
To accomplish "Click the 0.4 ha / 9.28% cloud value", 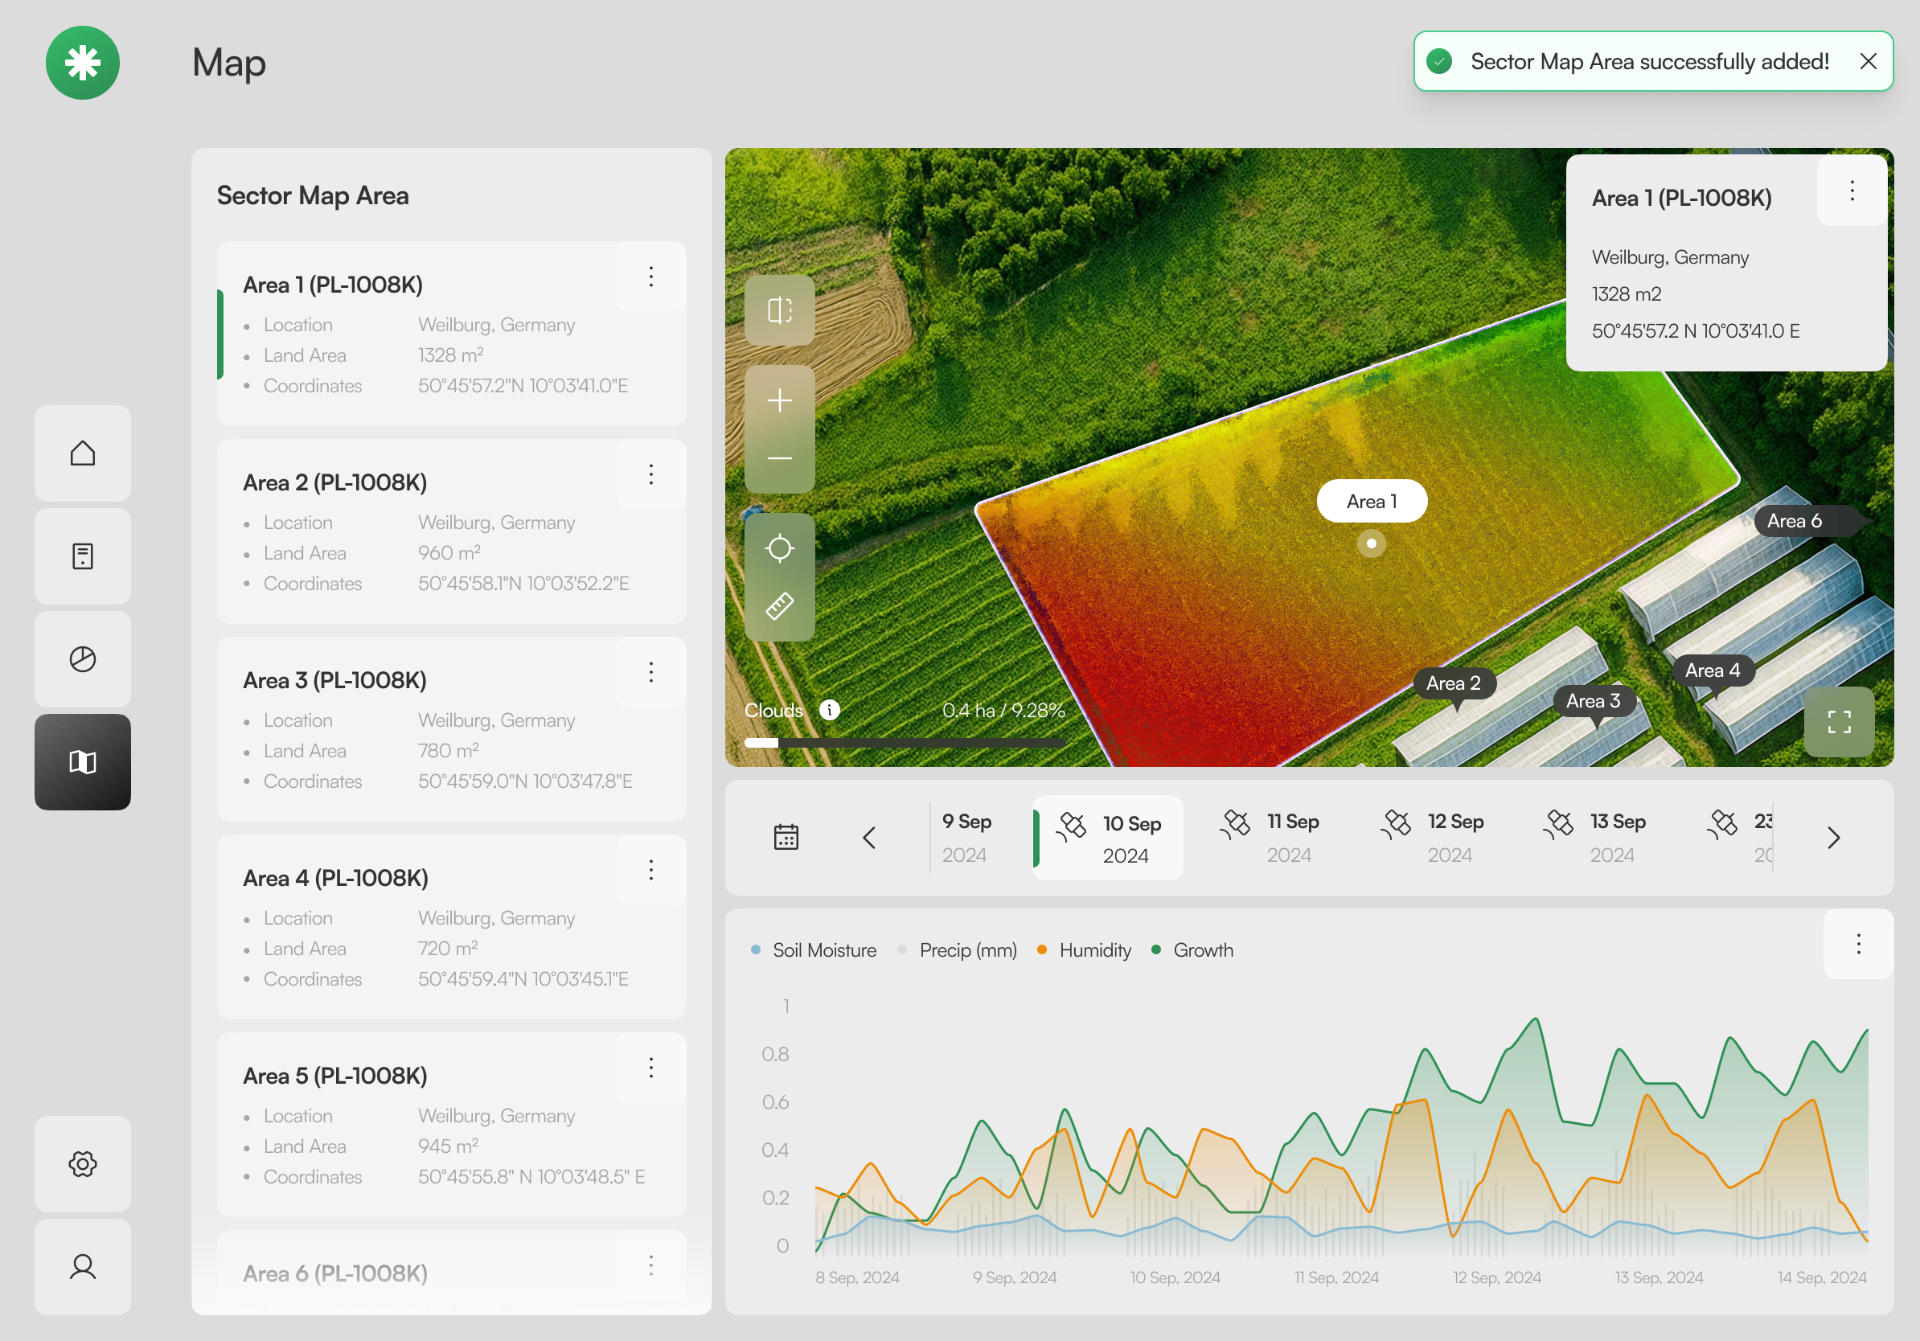I will 1003,710.
